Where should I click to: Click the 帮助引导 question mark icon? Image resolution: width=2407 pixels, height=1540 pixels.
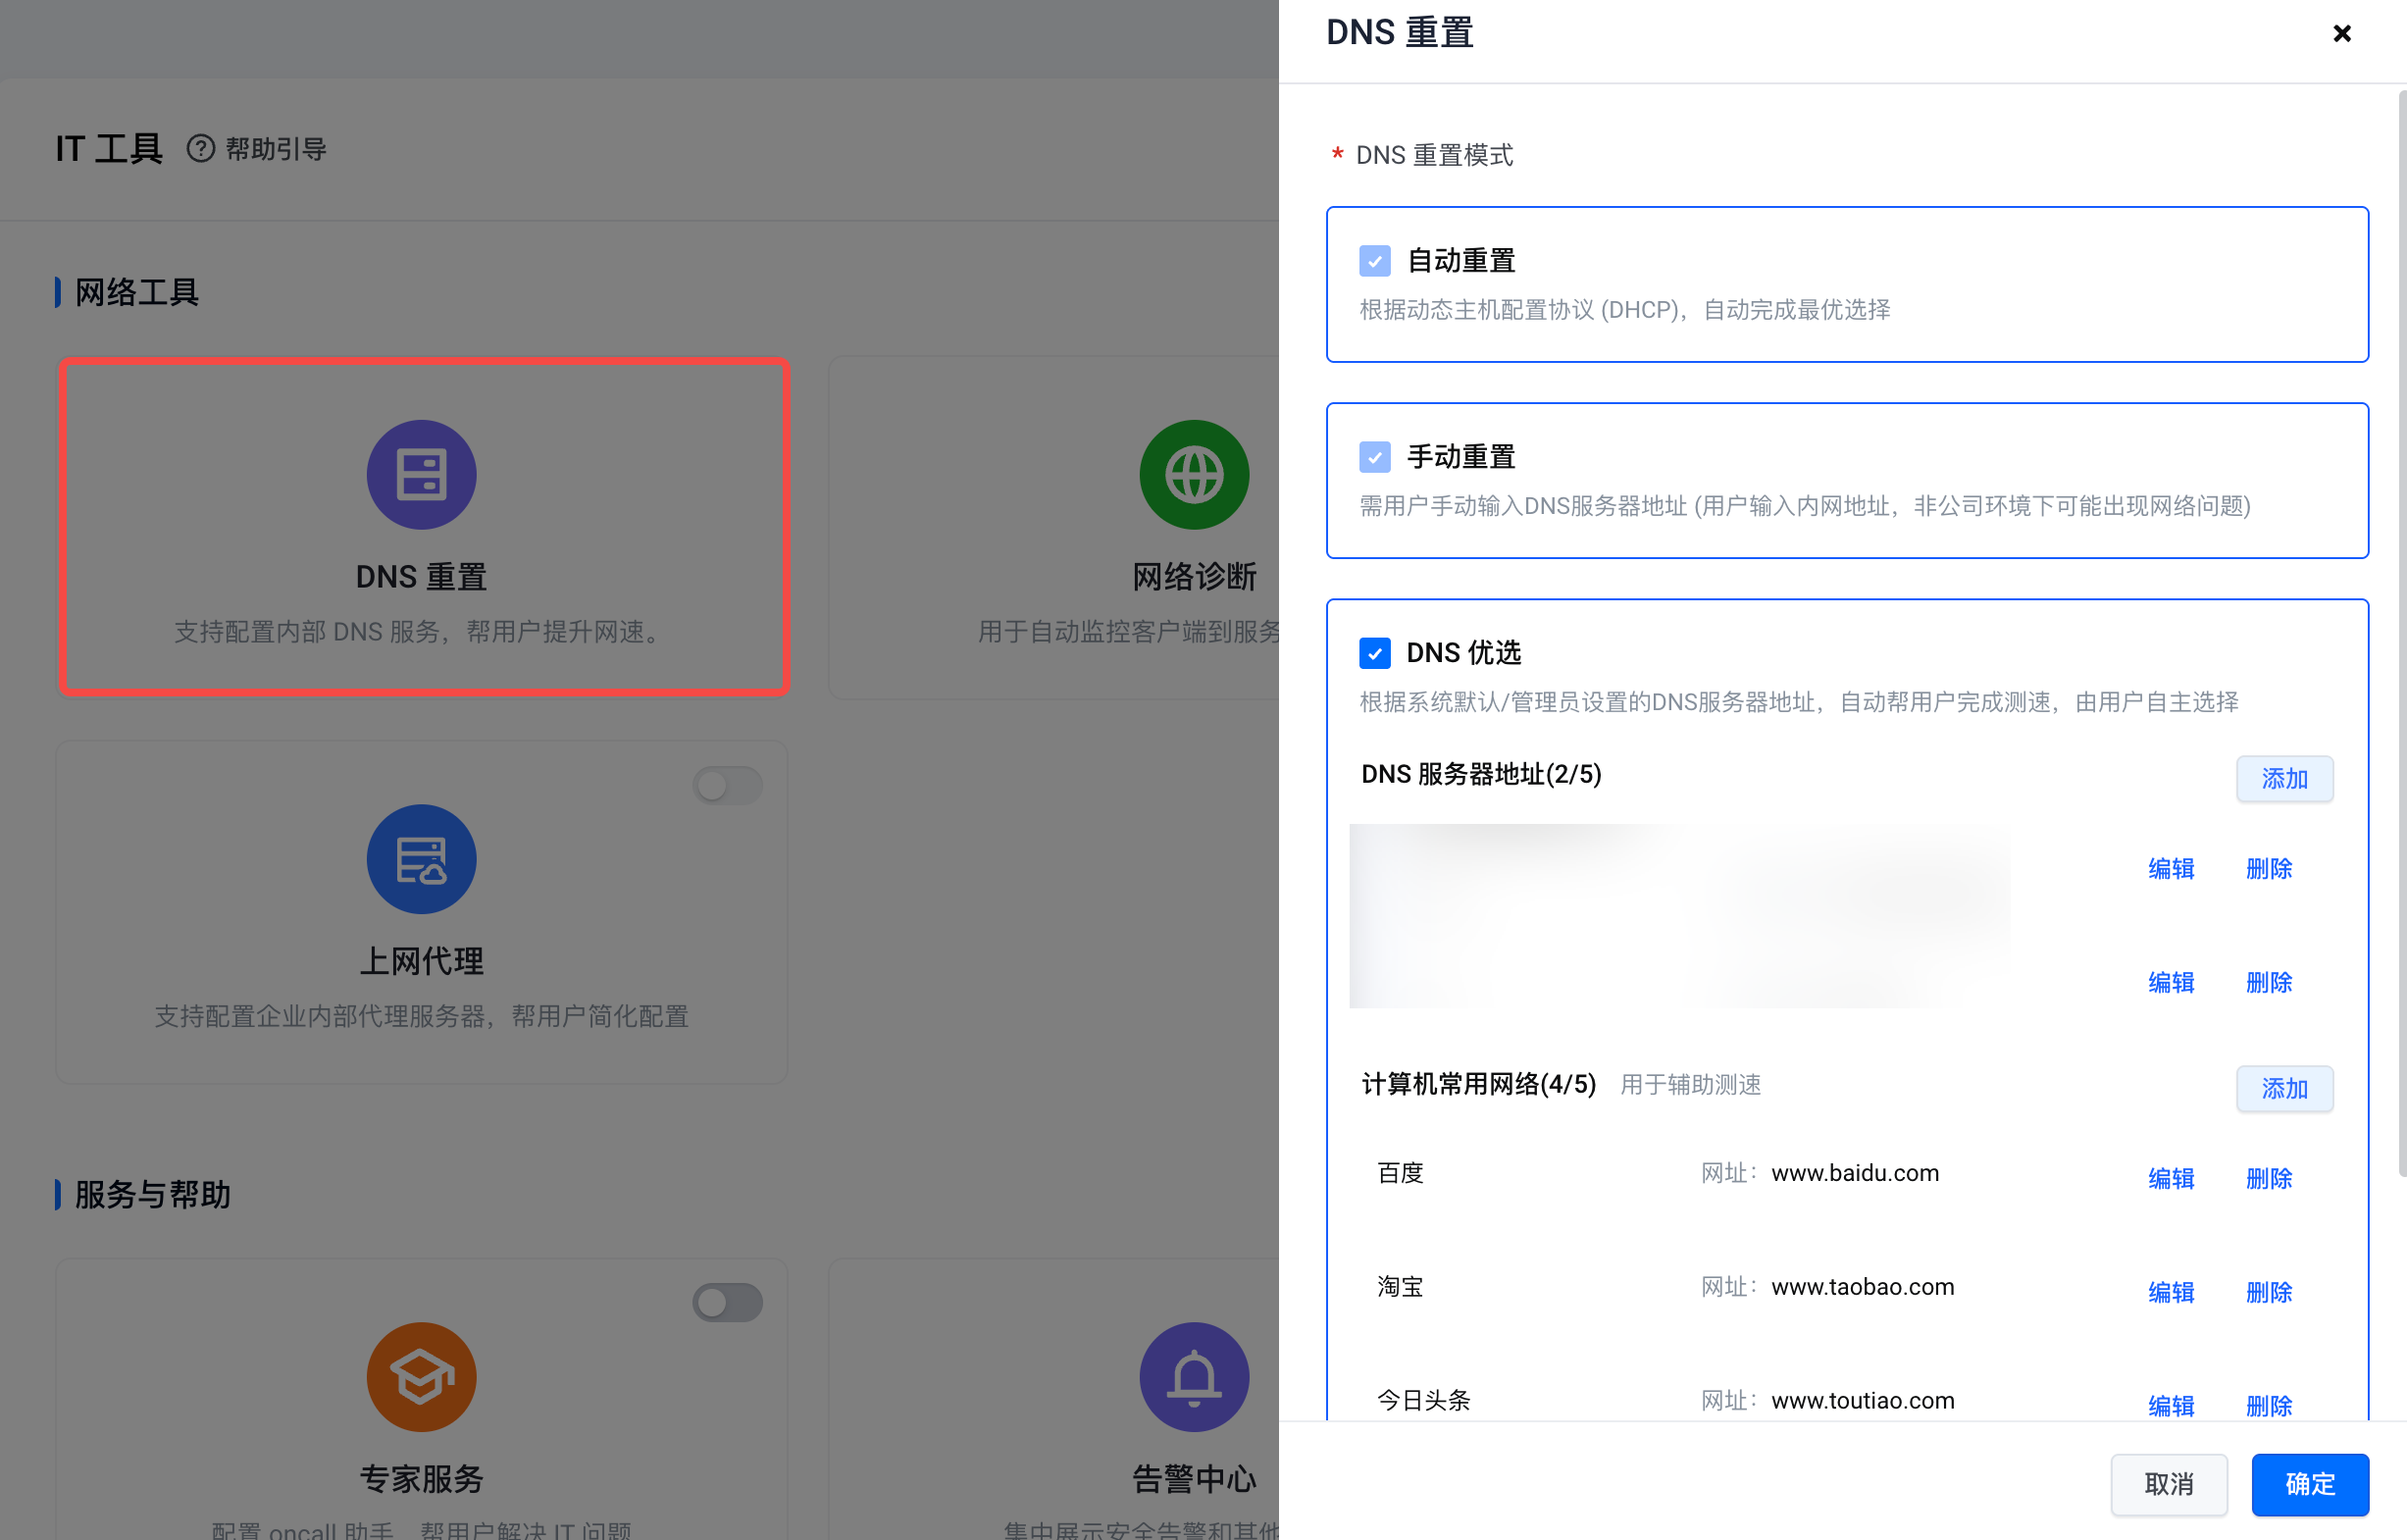click(x=201, y=149)
